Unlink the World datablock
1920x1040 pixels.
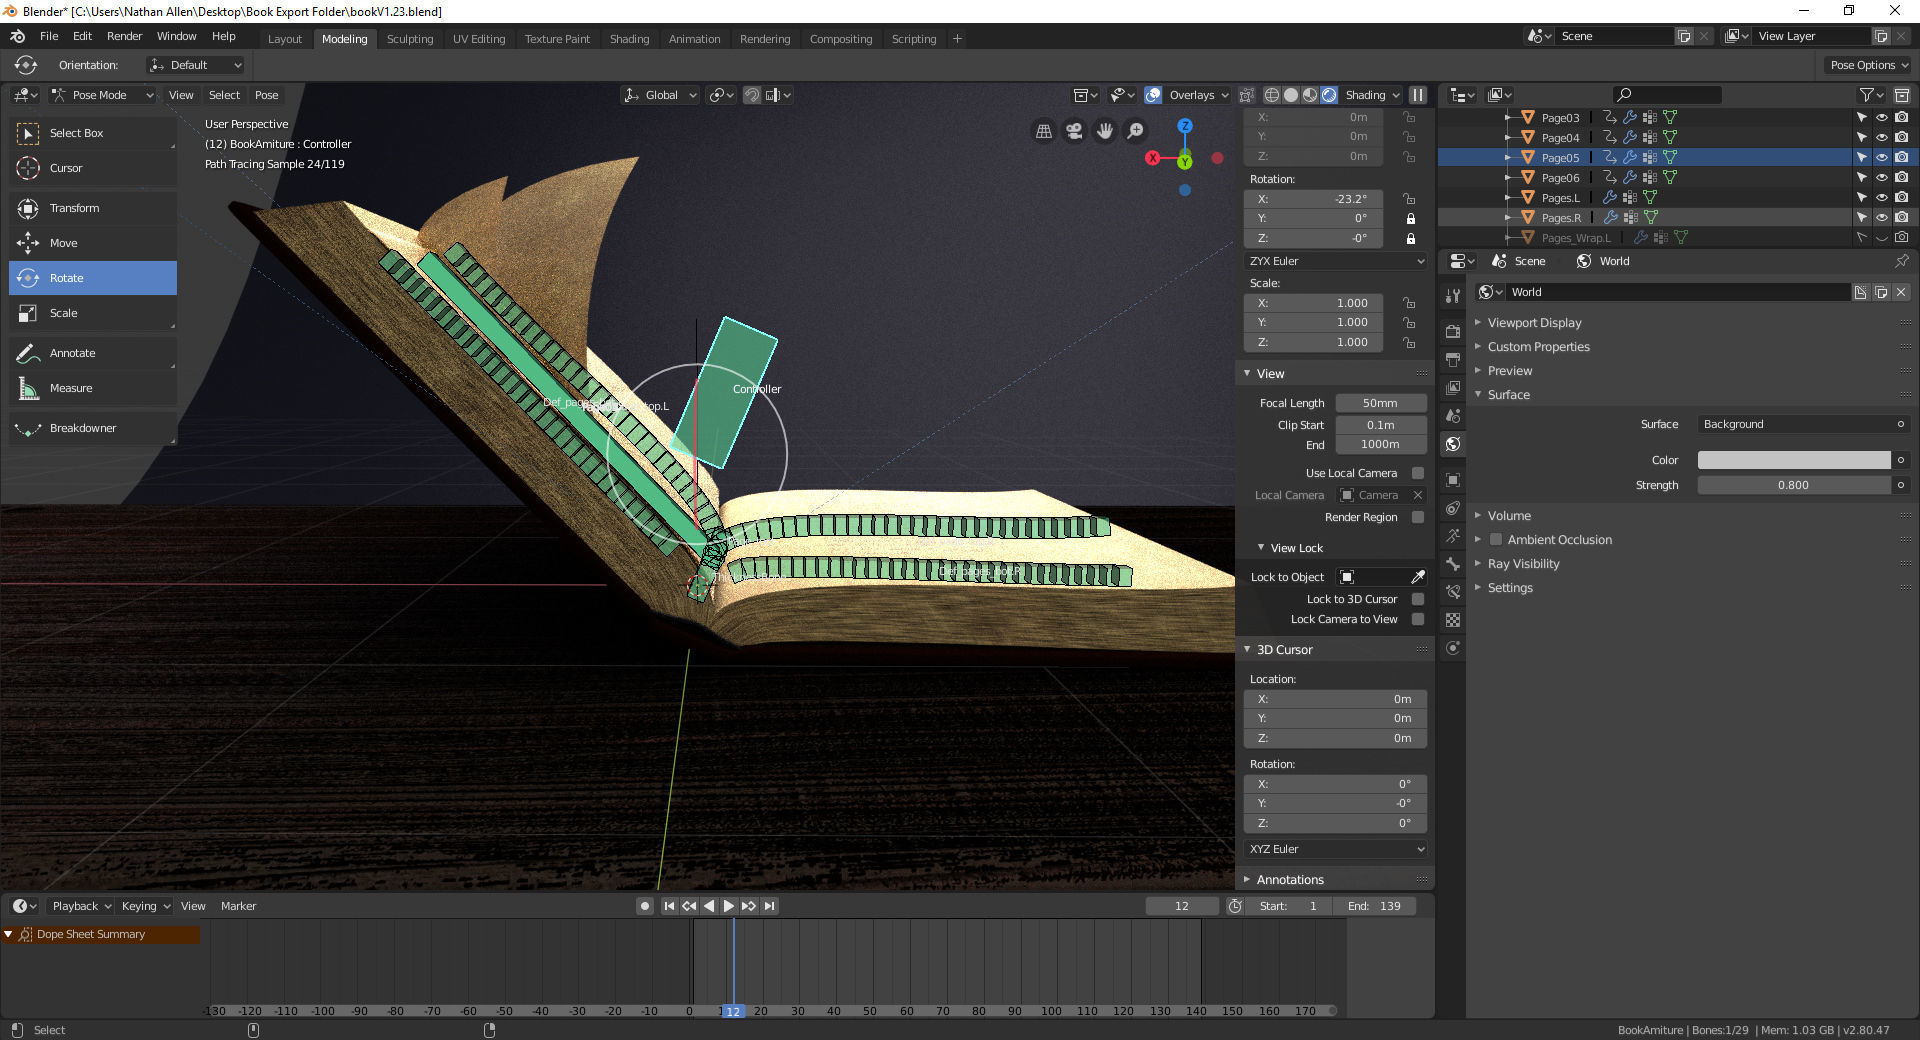pos(1901,292)
